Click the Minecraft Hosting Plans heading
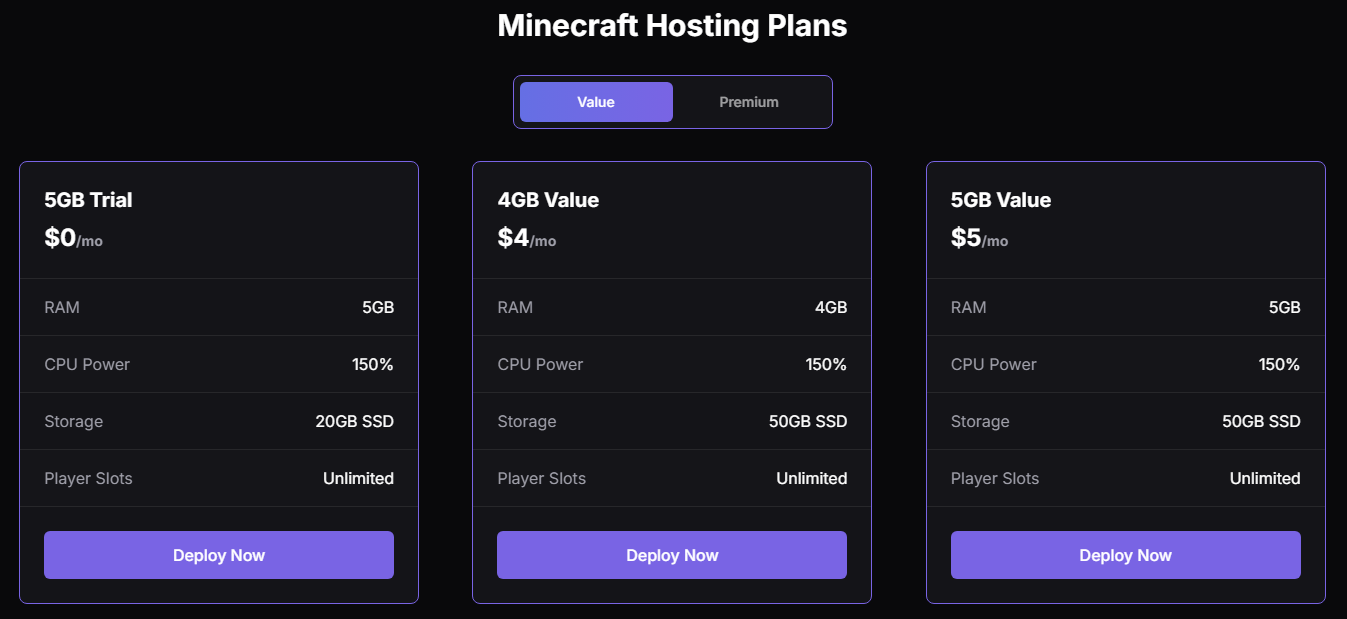Screen dimensions: 1347x619 (672, 26)
